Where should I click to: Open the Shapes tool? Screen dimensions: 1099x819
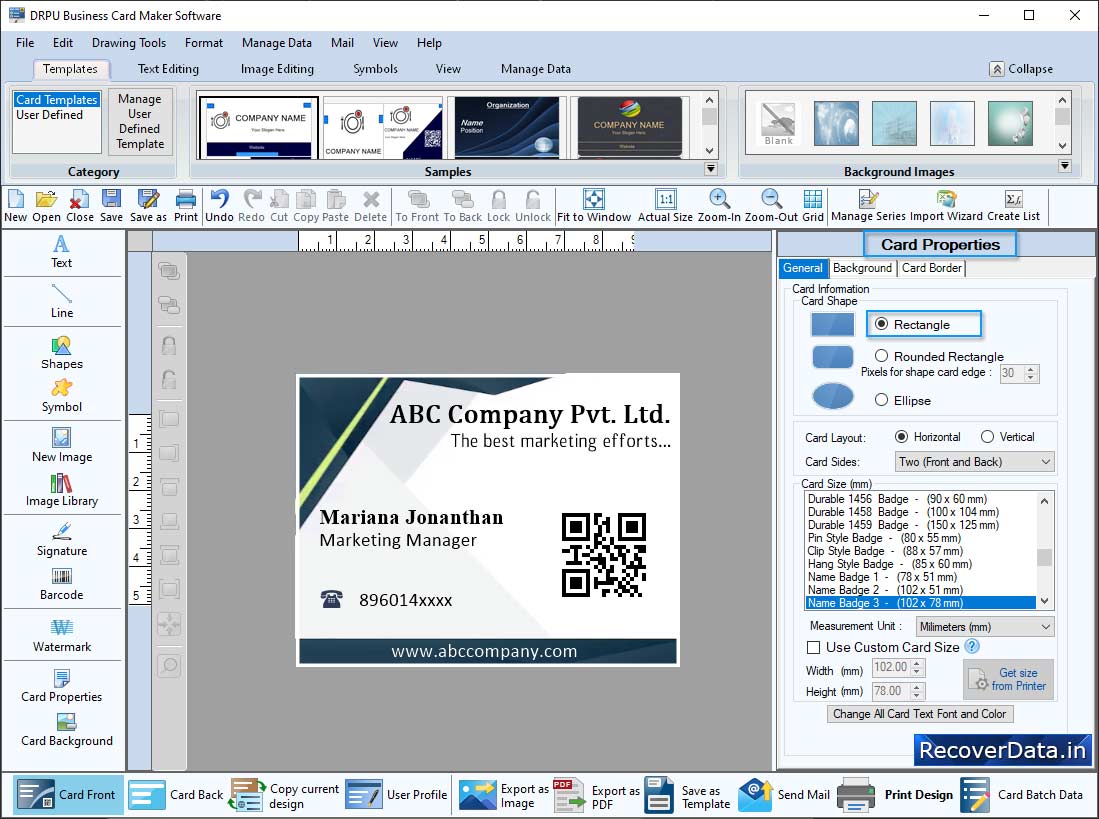pyautogui.click(x=62, y=353)
